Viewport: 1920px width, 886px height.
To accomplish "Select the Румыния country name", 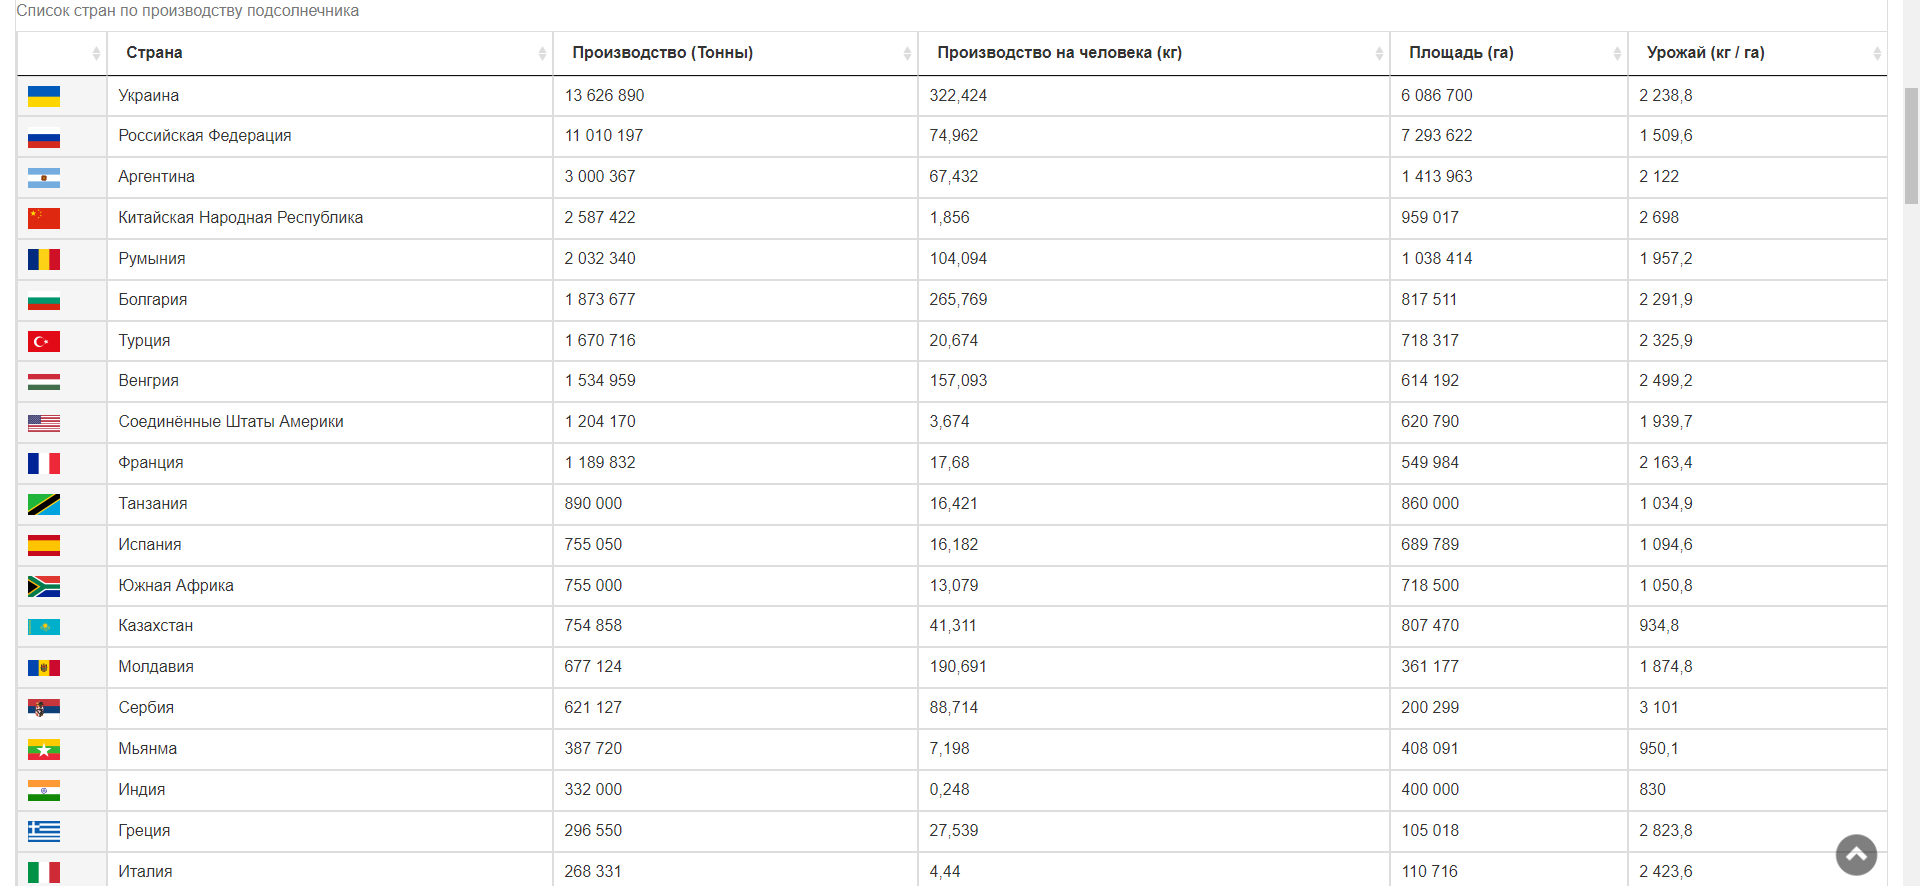I will click(152, 259).
